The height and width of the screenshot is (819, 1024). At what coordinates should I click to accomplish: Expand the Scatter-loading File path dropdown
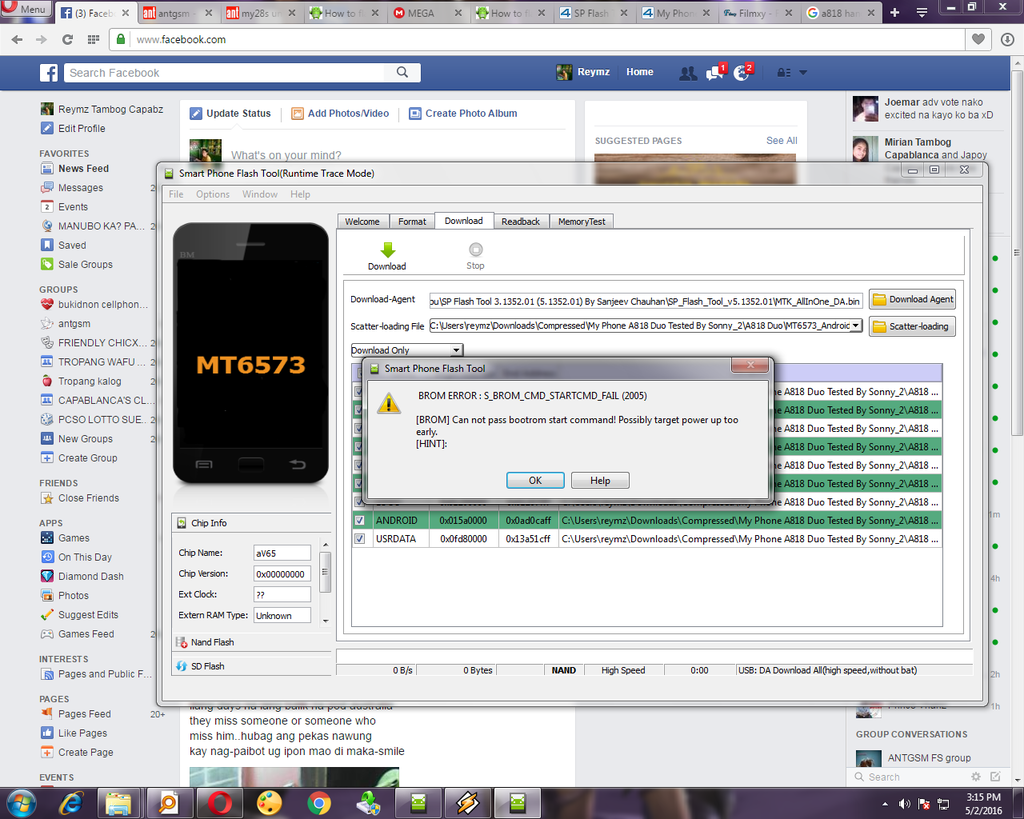[x=856, y=325]
